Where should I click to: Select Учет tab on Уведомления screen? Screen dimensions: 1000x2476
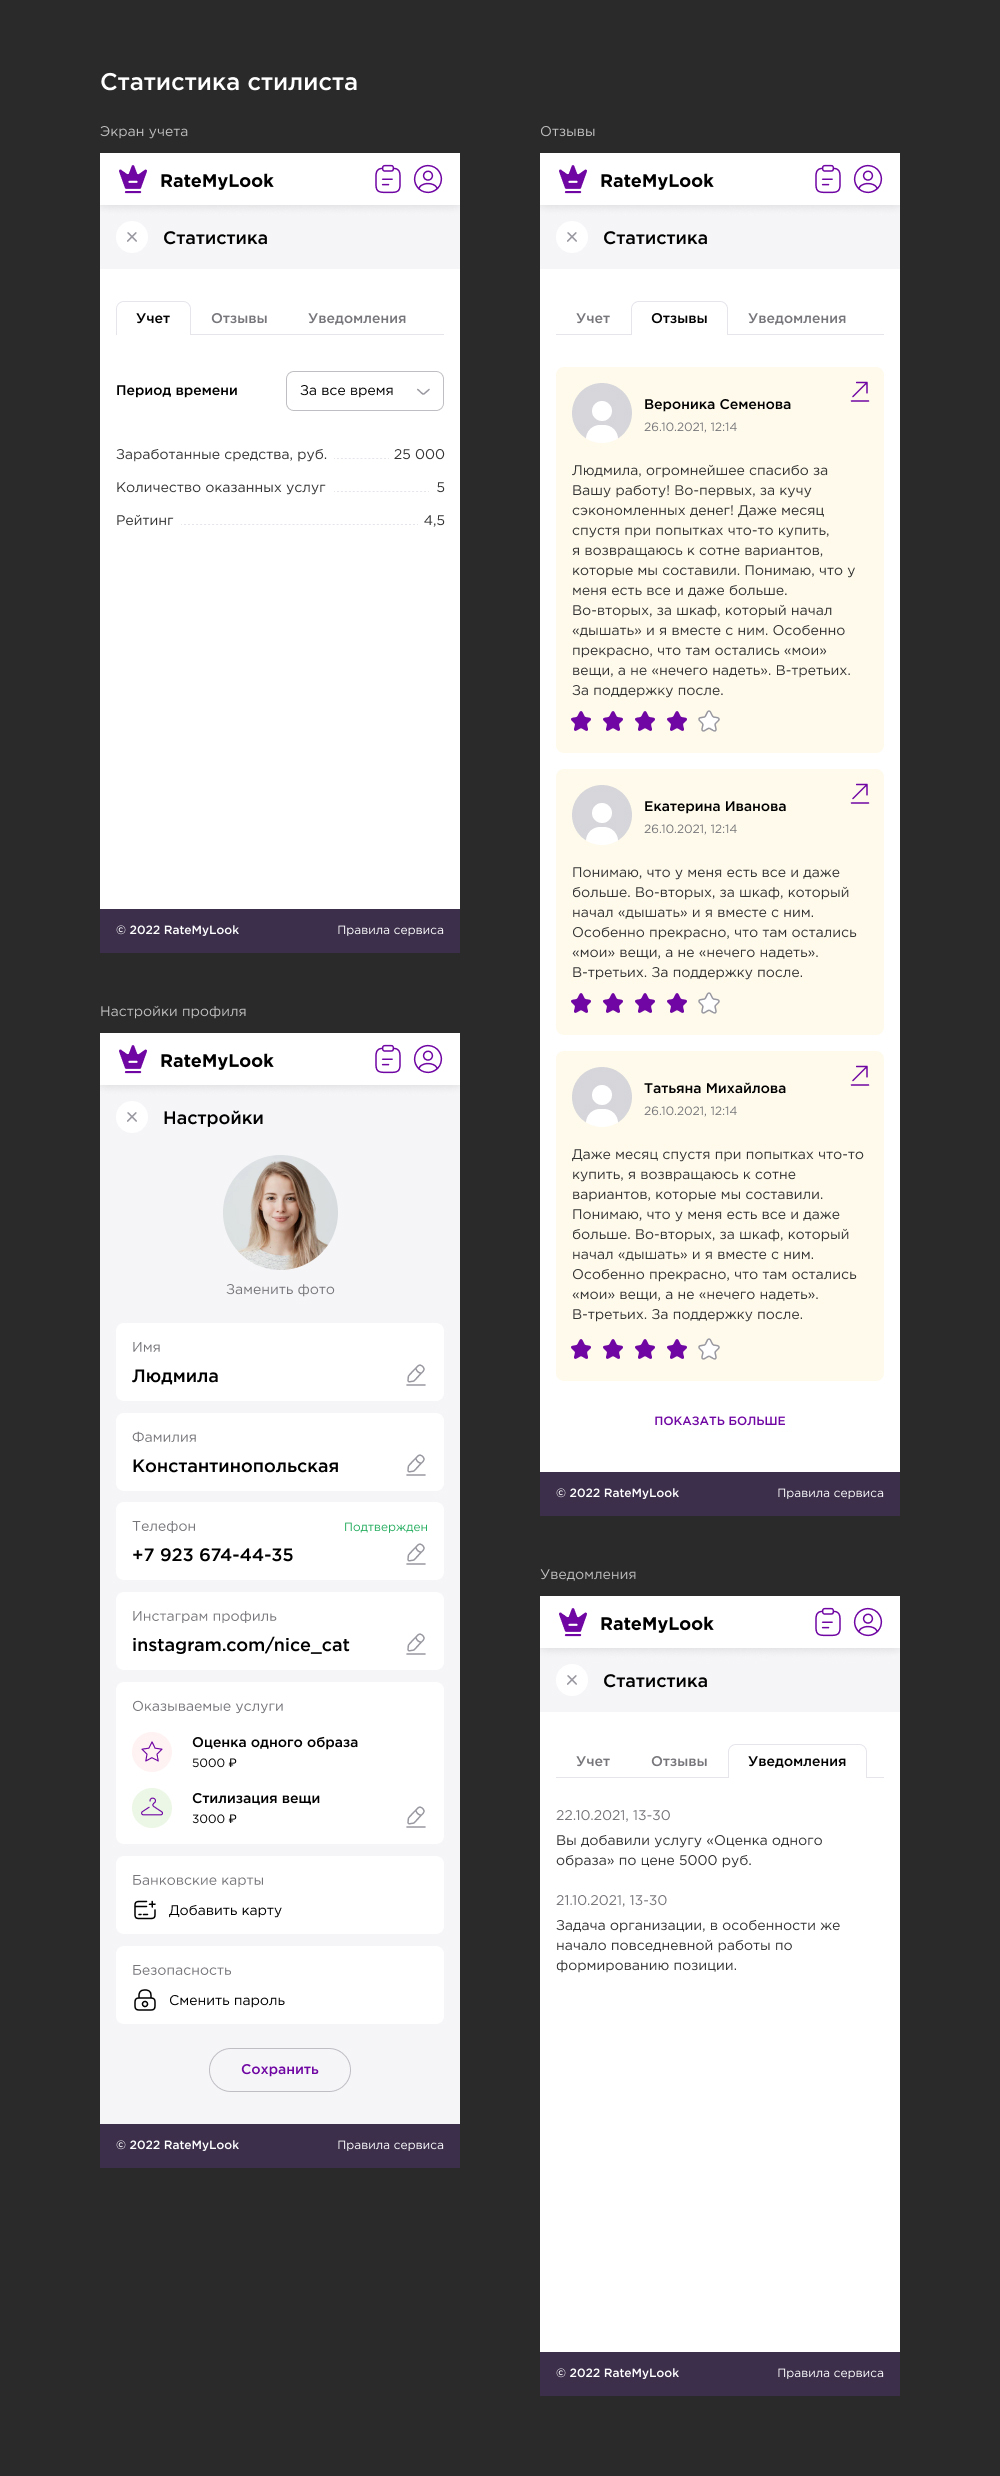click(x=593, y=1761)
